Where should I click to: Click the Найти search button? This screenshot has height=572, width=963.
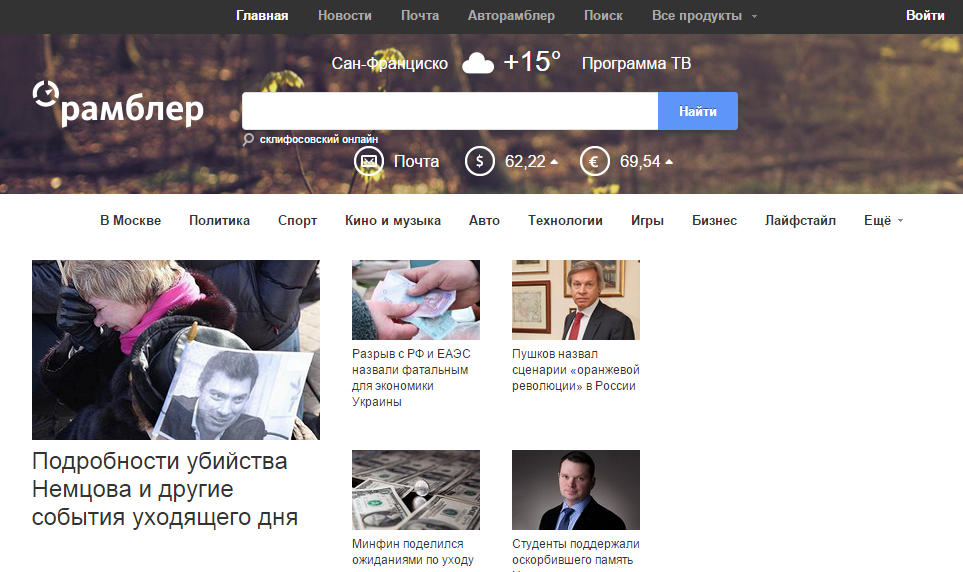(x=698, y=111)
